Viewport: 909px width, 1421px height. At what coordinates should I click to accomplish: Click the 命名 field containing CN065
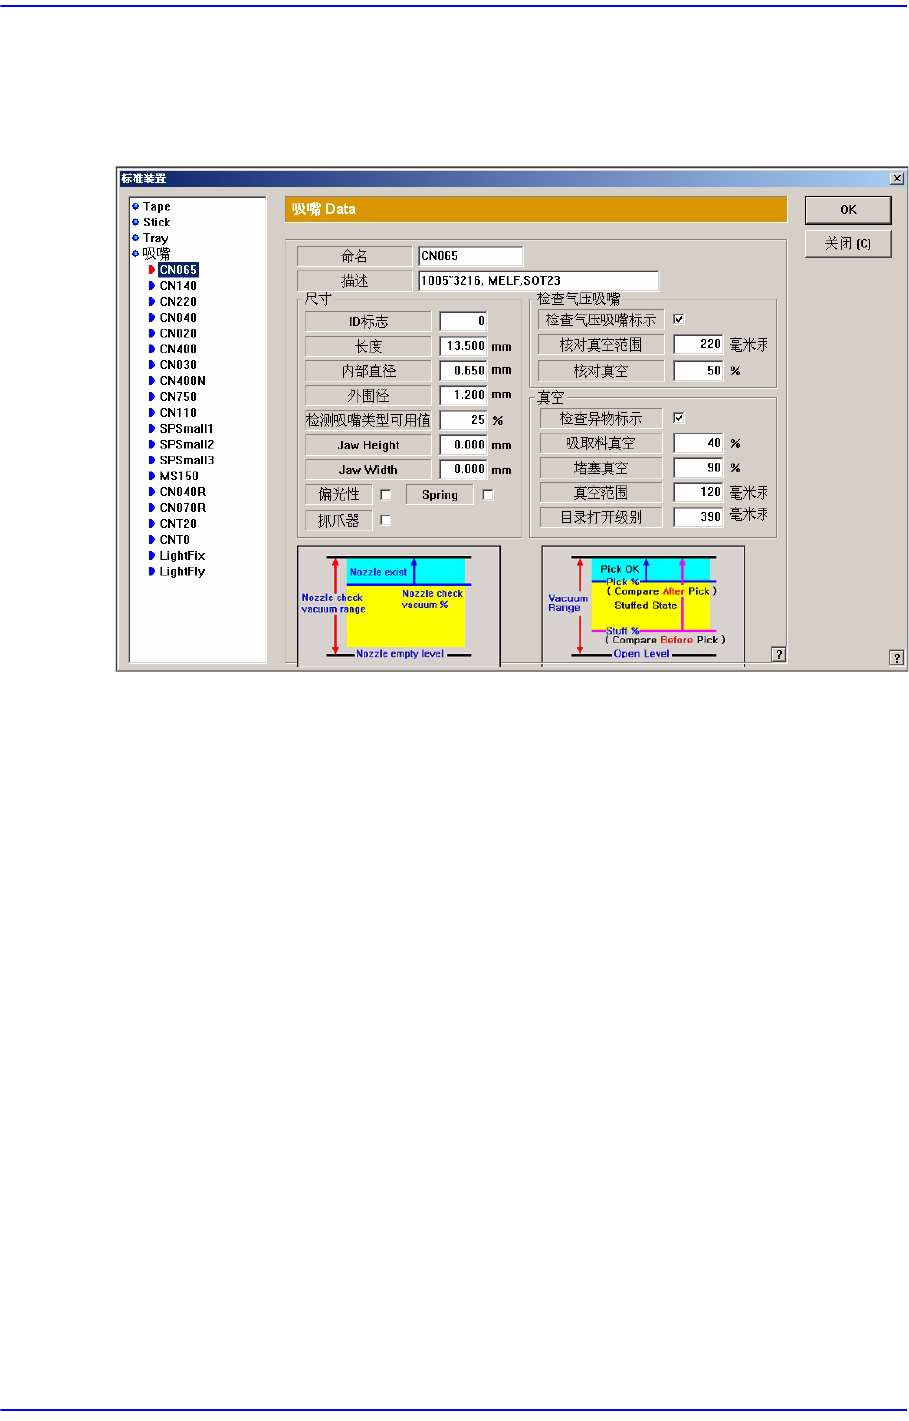(470, 256)
